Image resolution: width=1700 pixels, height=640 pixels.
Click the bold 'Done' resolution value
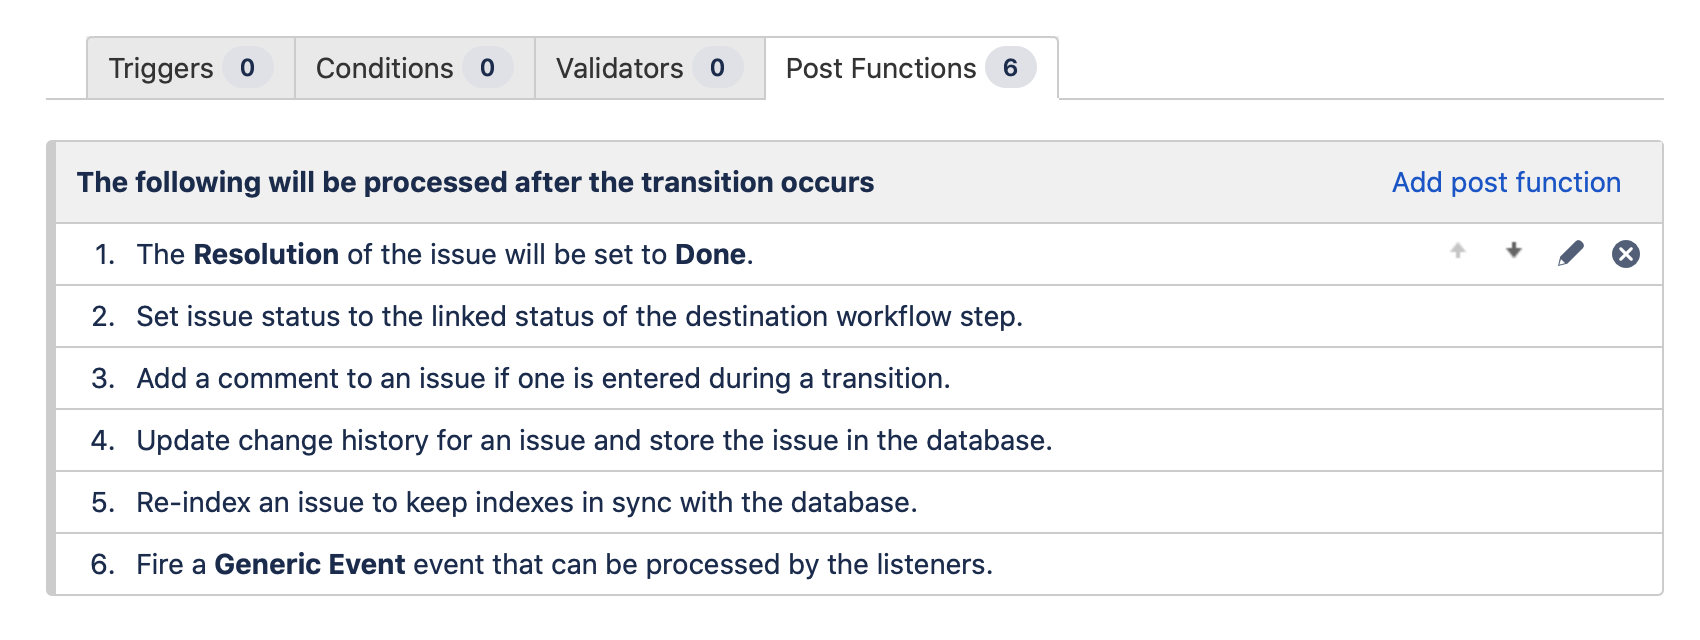pos(710,254)
